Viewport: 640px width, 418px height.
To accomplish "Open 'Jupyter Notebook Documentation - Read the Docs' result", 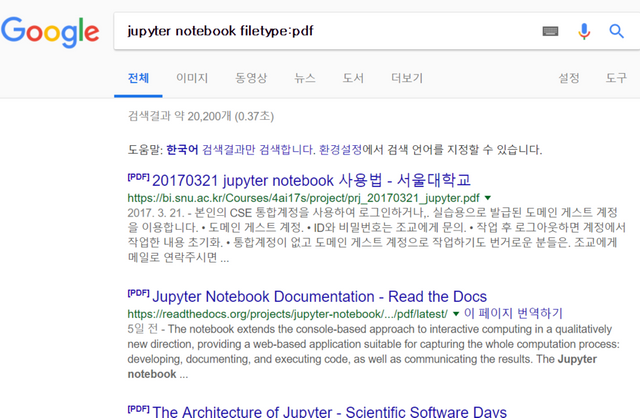I will [x=319, y=296].
